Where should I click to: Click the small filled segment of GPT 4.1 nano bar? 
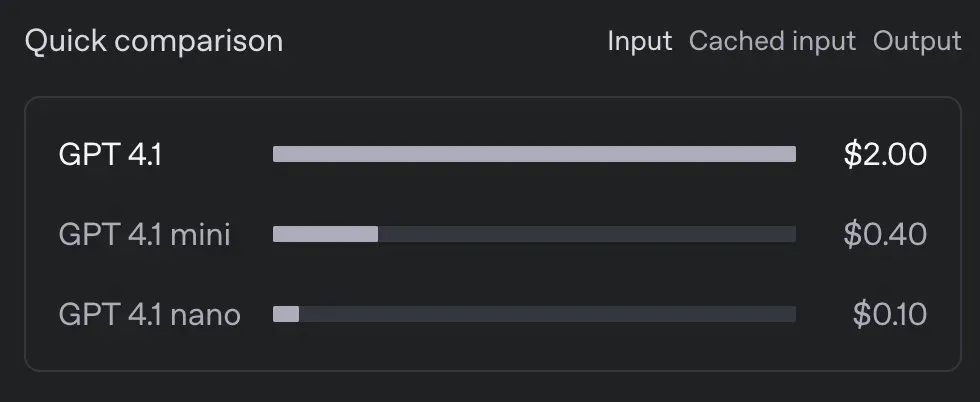pyautogui.click(x=286, y=314)
